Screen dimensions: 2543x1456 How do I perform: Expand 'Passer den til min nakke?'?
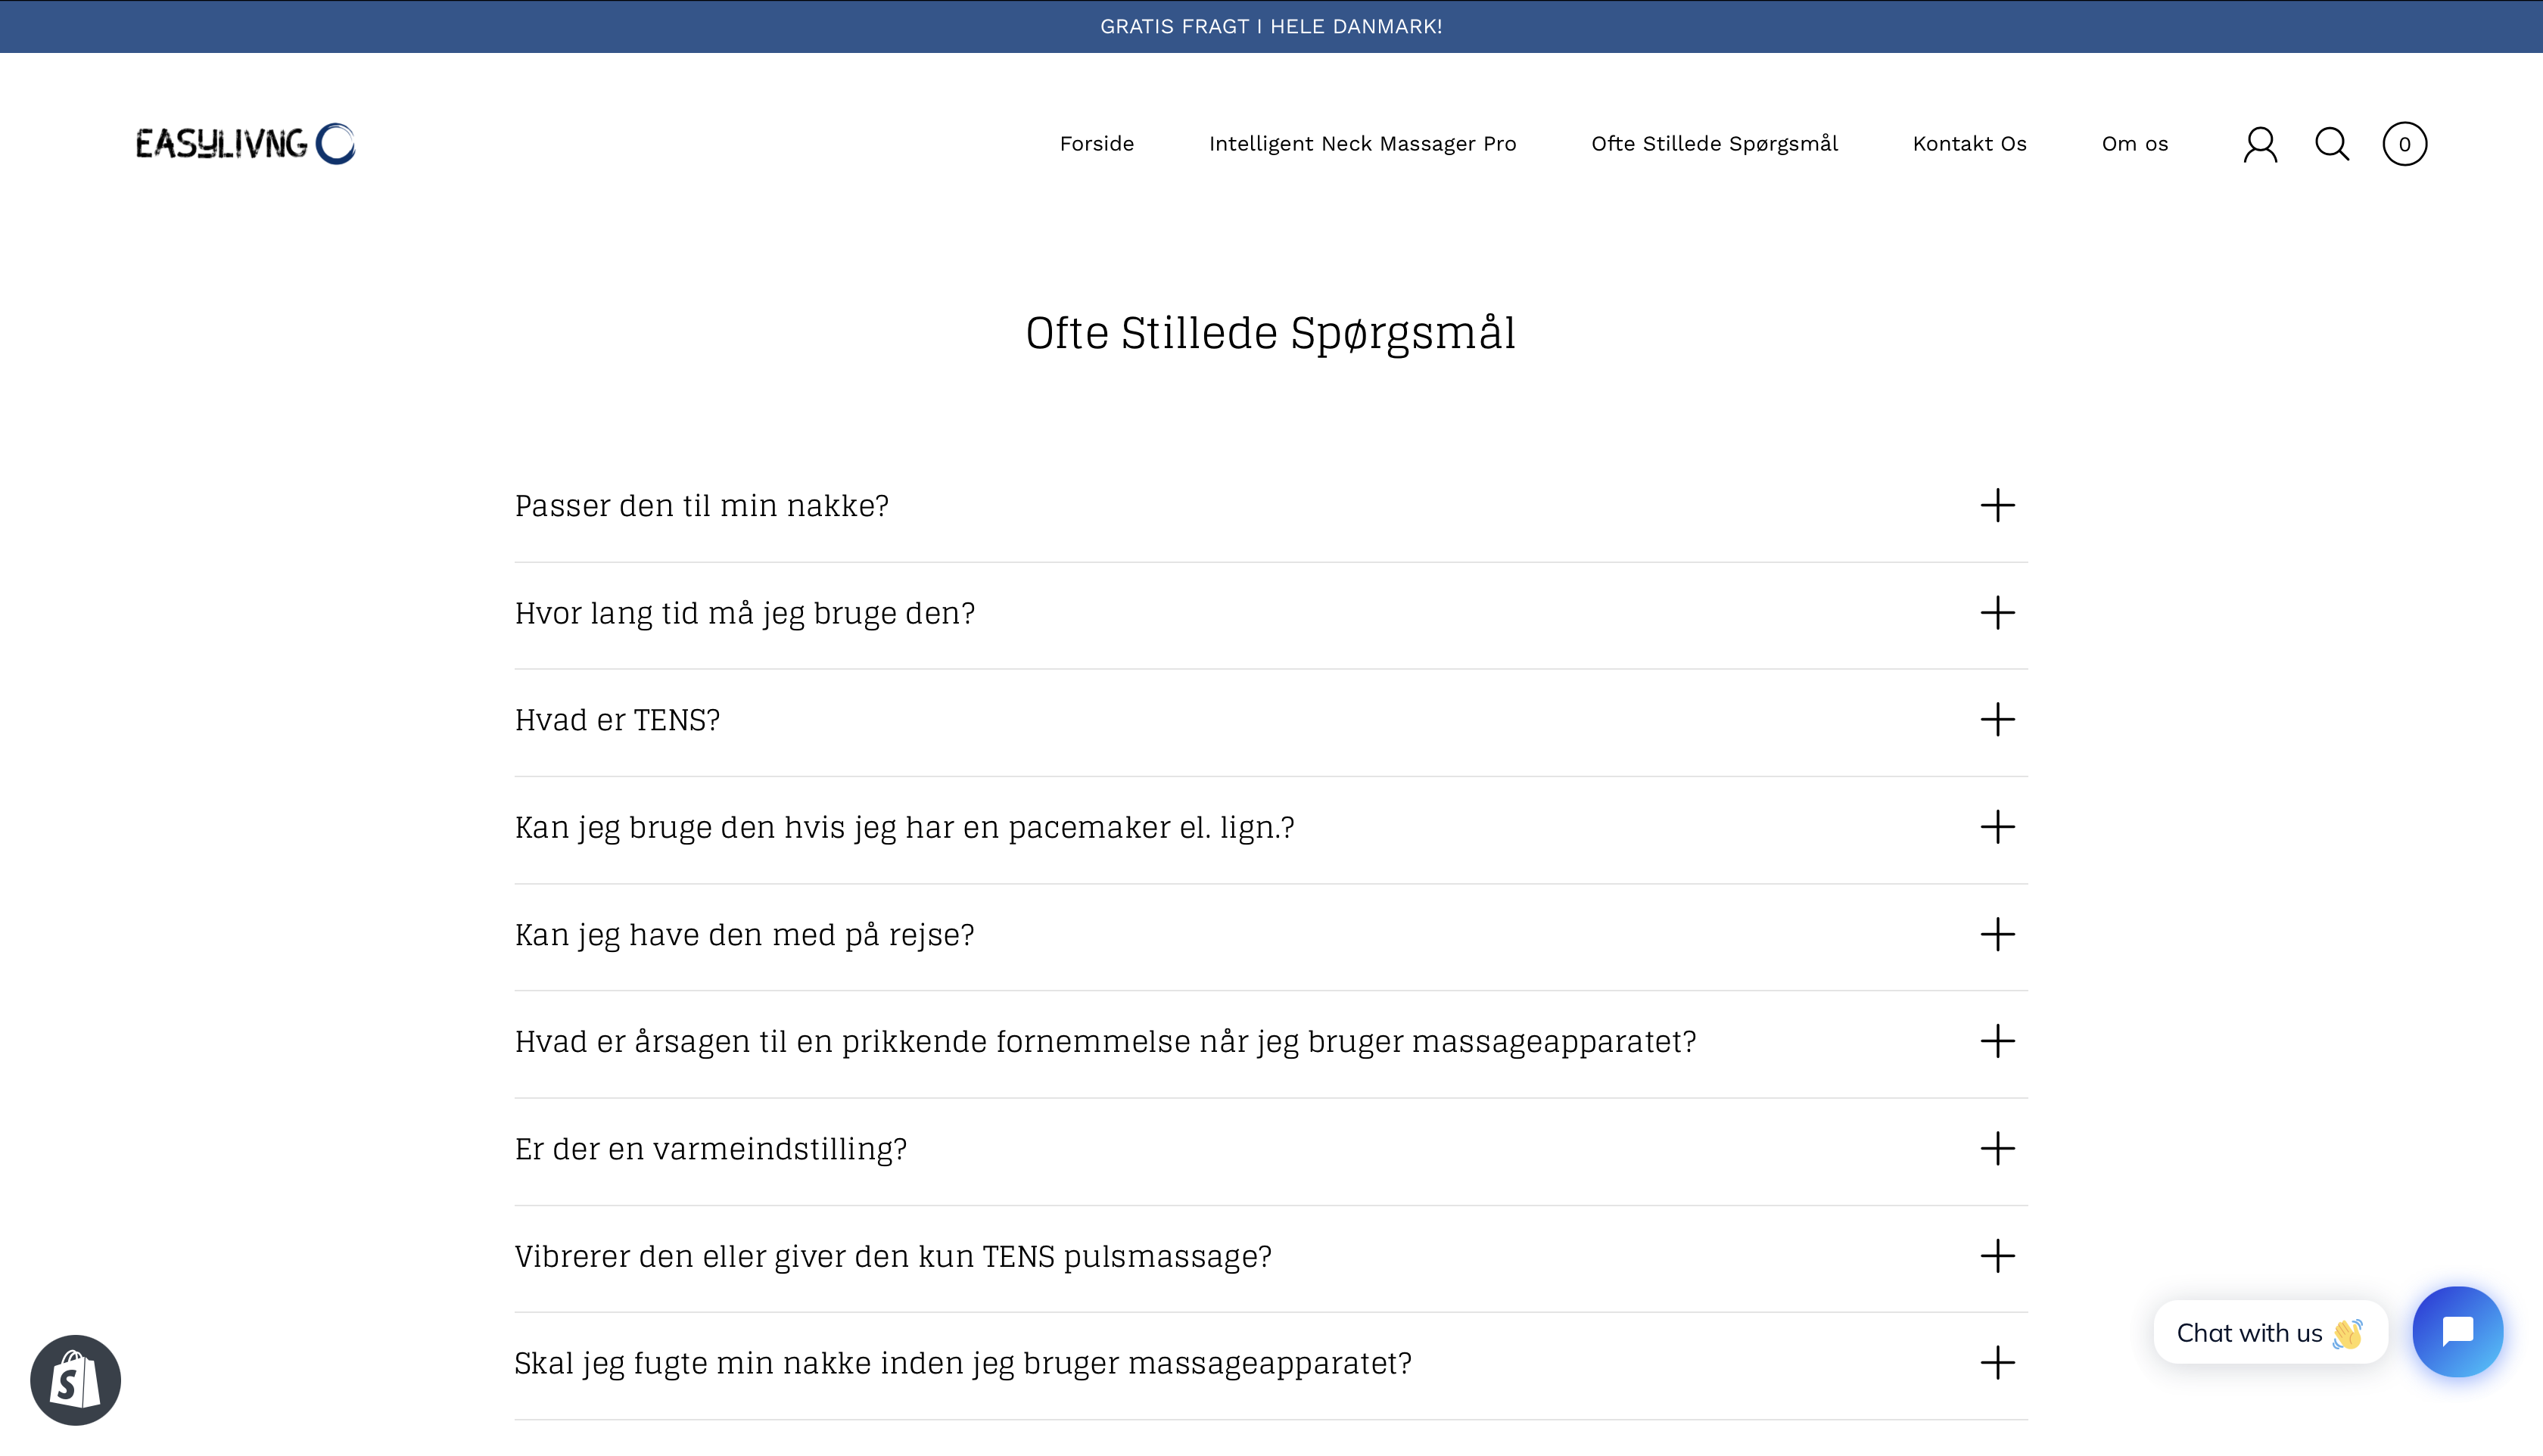701,506
